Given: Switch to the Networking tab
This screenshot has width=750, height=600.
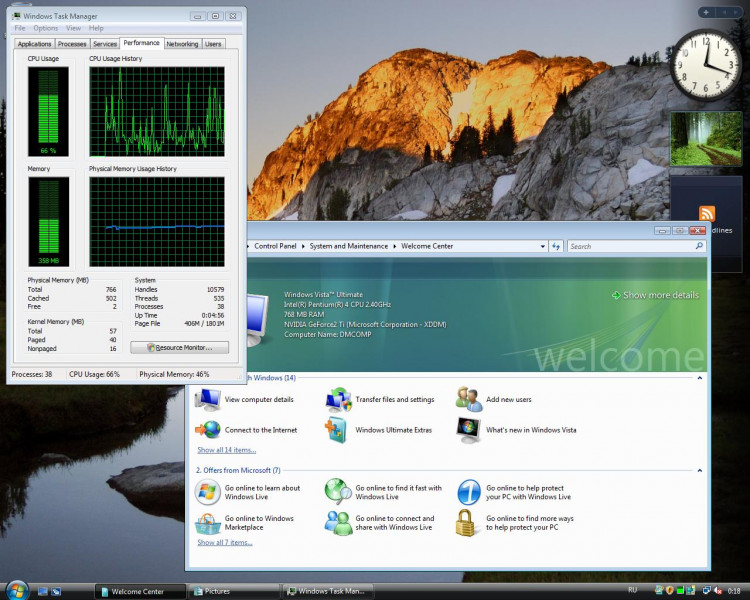Looking at the screenshot, I should pos(182,44).
